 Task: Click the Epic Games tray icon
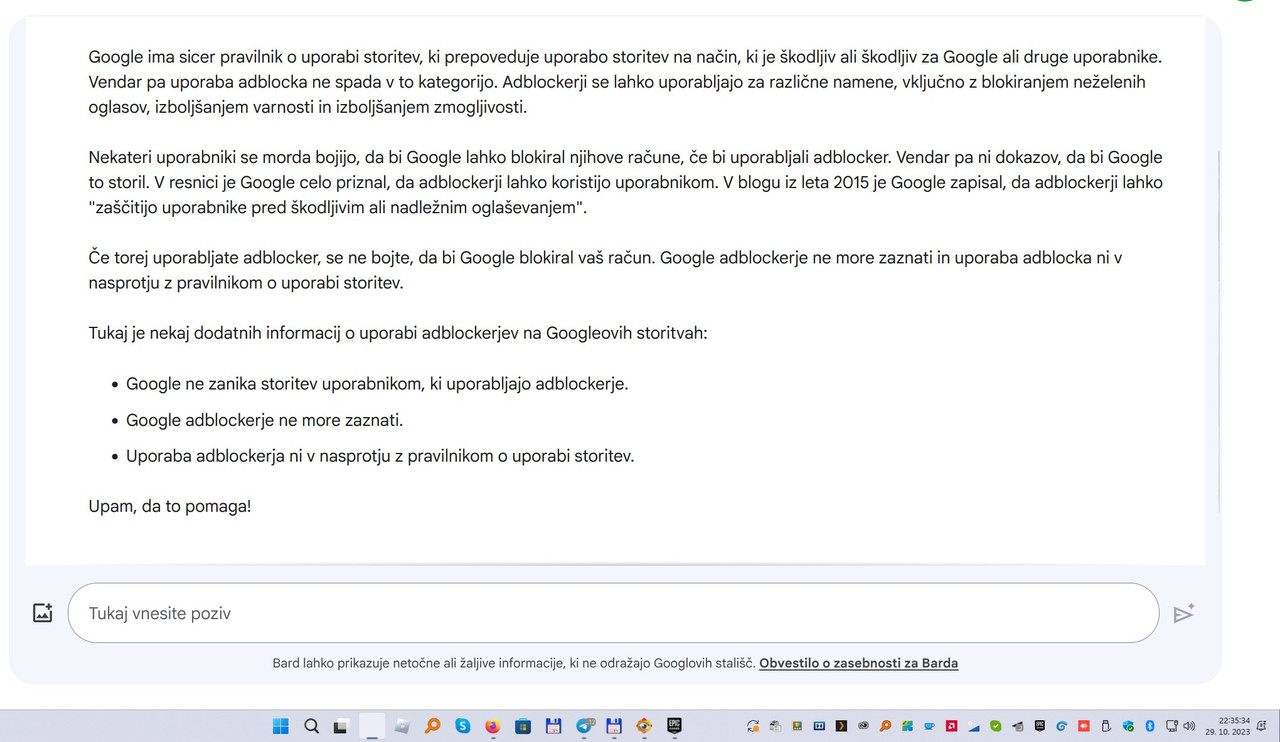point(1039,726)
